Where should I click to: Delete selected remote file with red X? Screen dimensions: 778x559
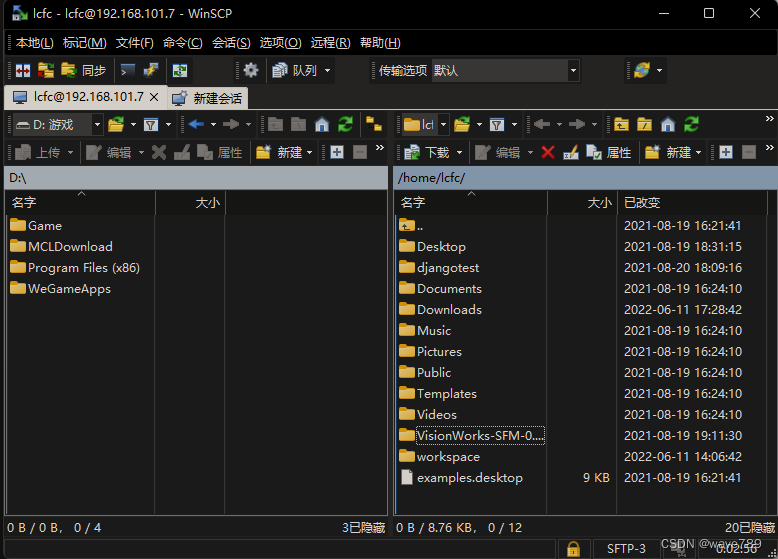[548, 152]
